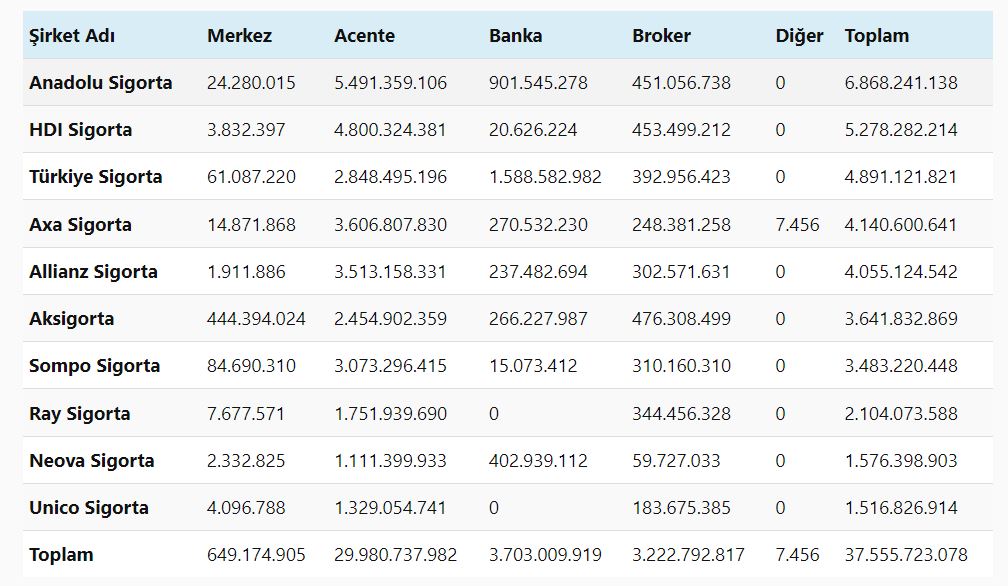Select the Sompo Sigorta company name
The image size is (1008, 586).
(94, 366)
